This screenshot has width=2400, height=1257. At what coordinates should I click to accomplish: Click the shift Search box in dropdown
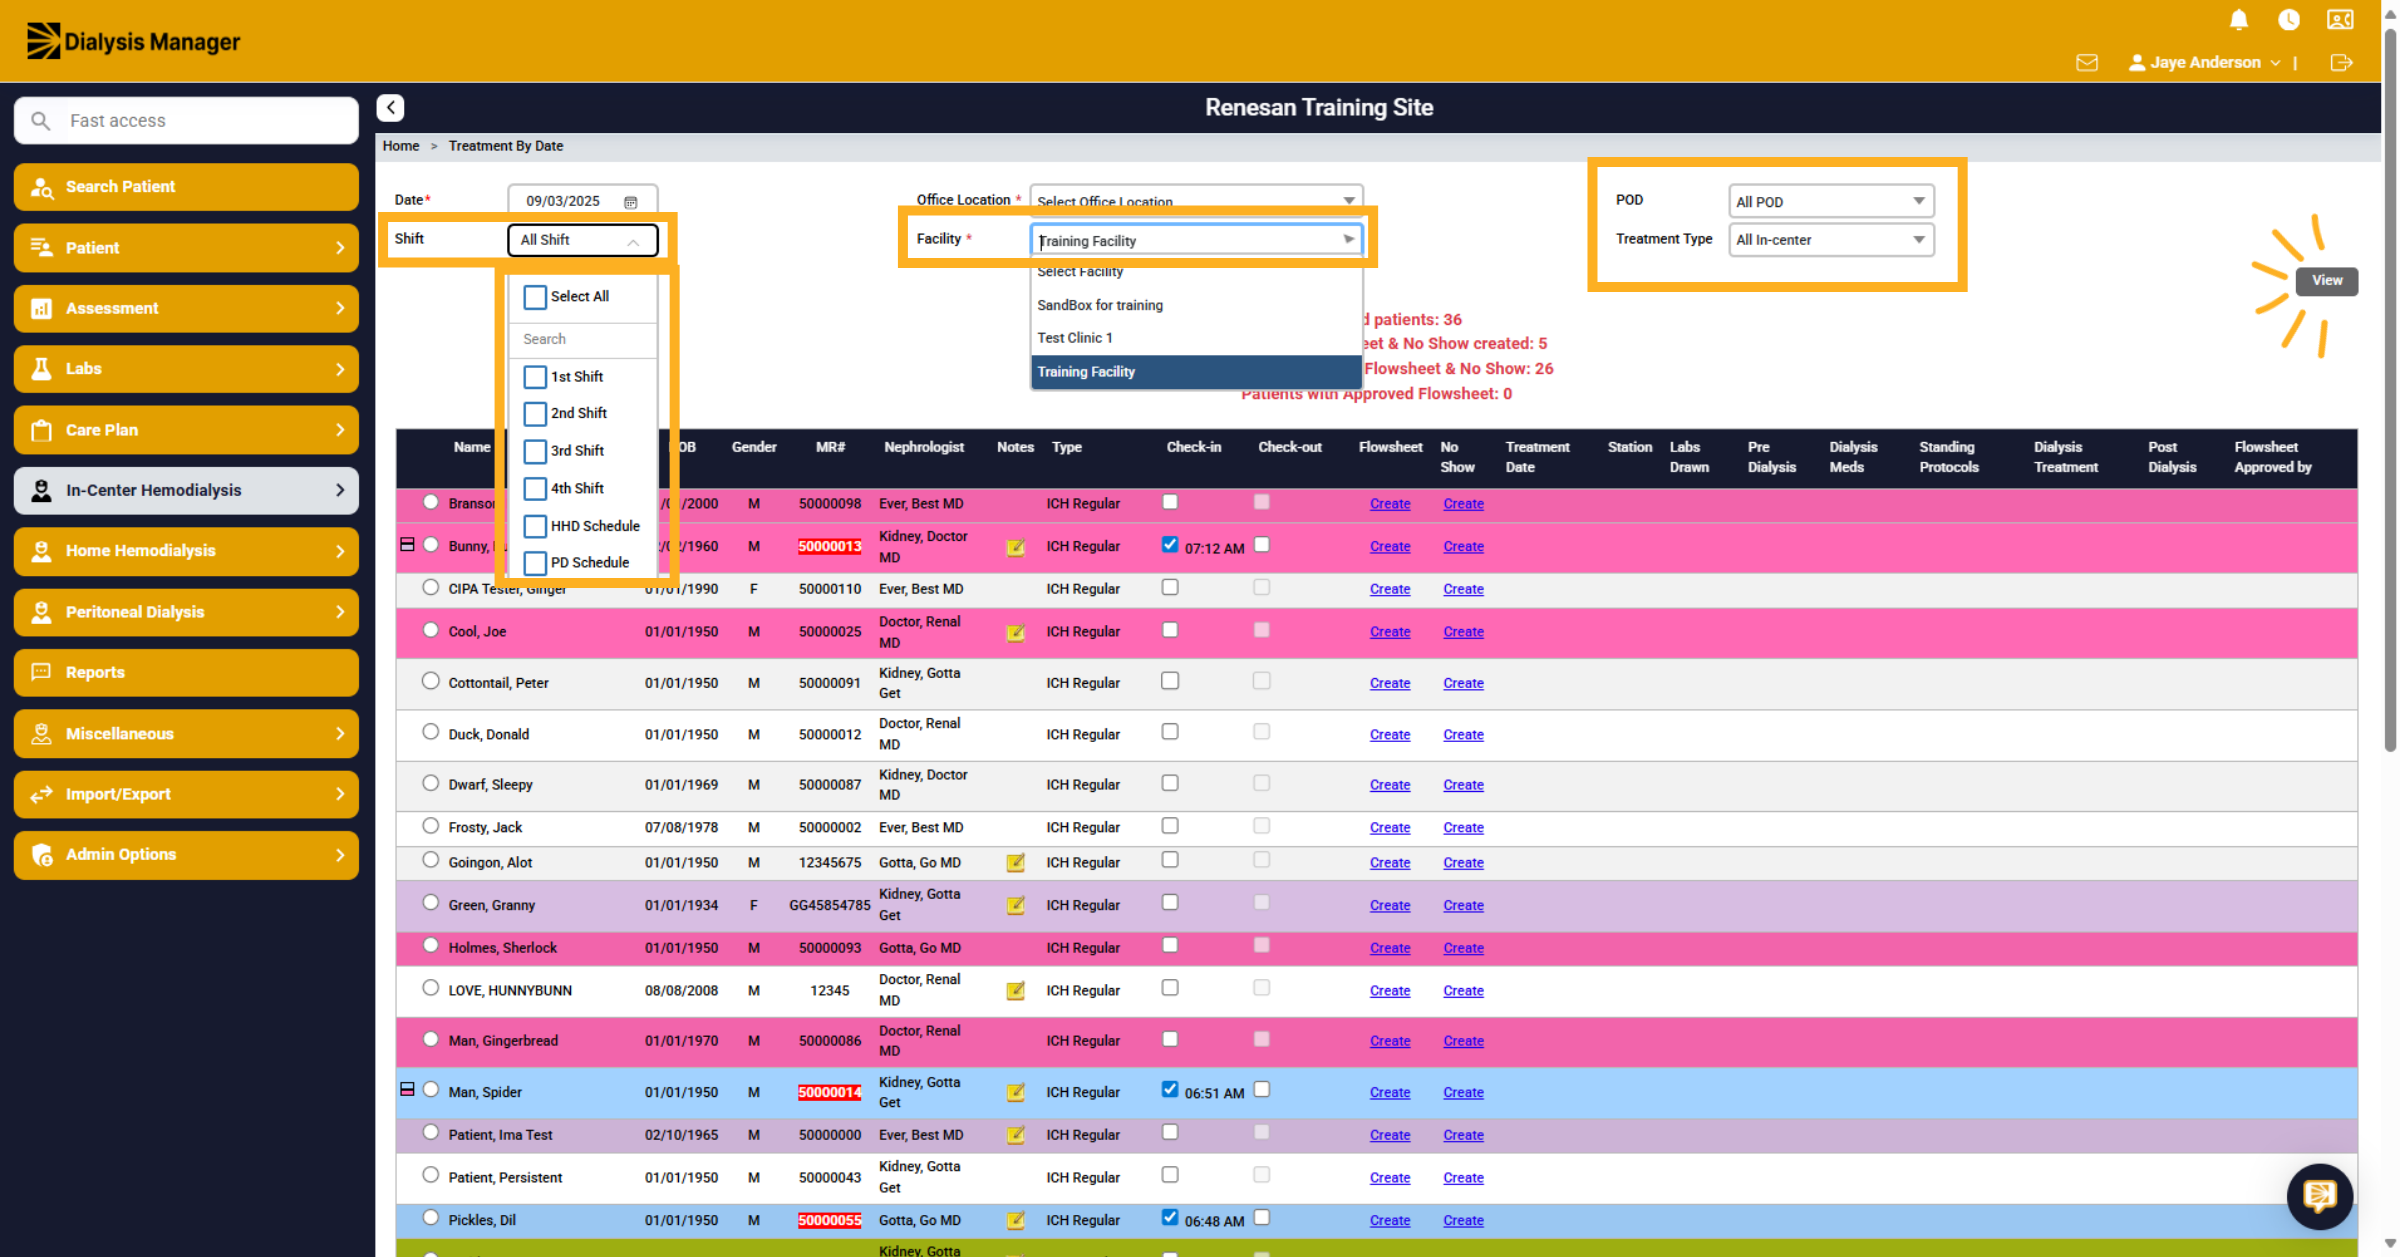point(583,339)
